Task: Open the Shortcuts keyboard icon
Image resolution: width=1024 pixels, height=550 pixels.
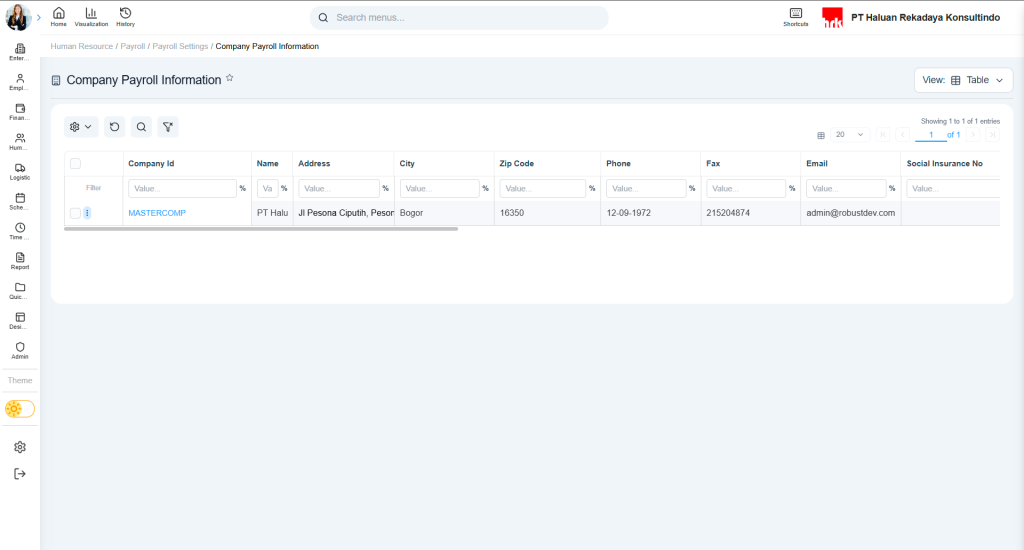Action: 796,16
